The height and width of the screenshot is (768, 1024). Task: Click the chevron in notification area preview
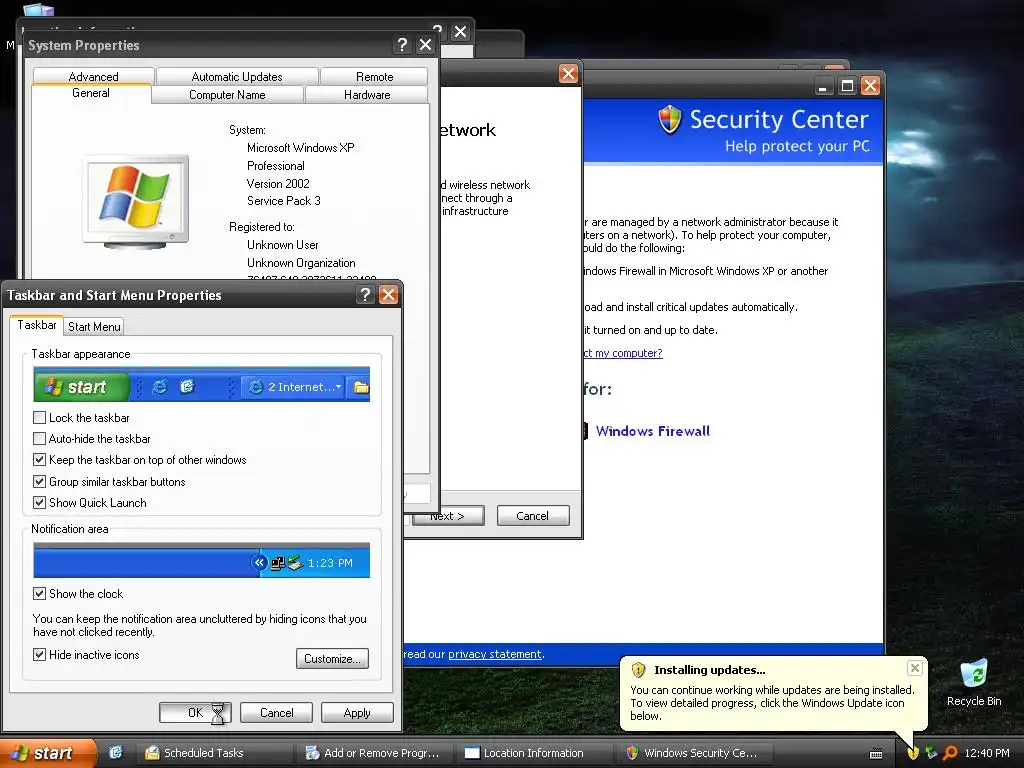(x=259, y=562)
